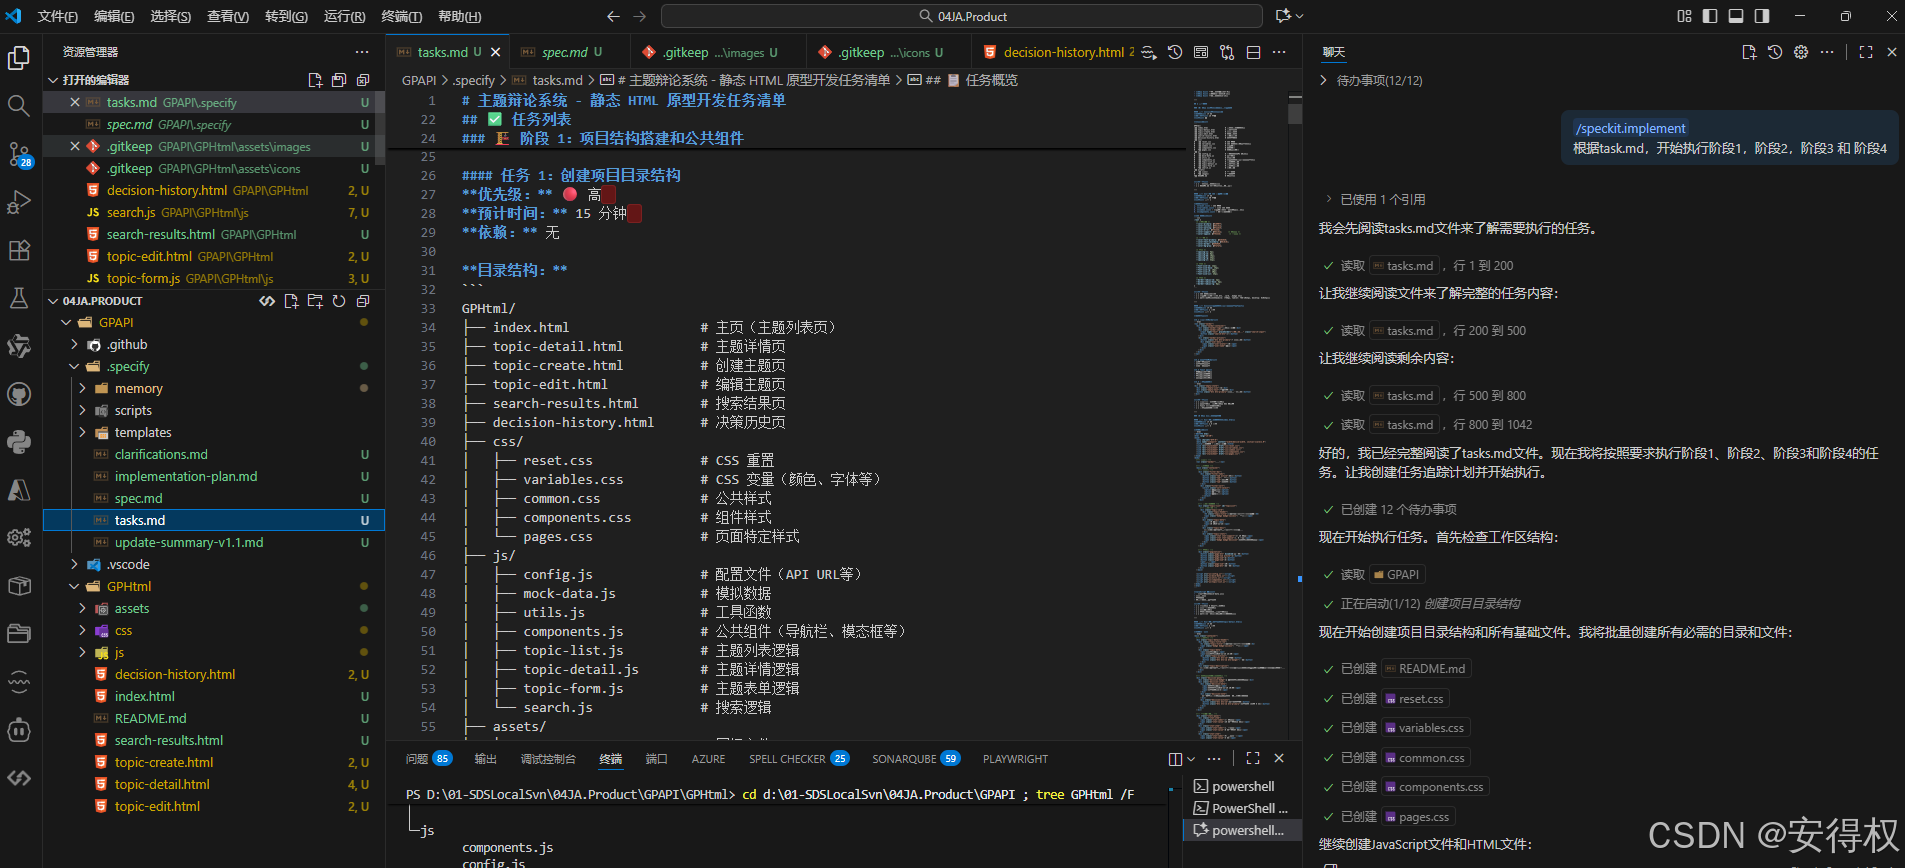Viewport: 1905px width, 868px height.
Task: Open the Explorer view in activity bar
Action: click(19, 58)
